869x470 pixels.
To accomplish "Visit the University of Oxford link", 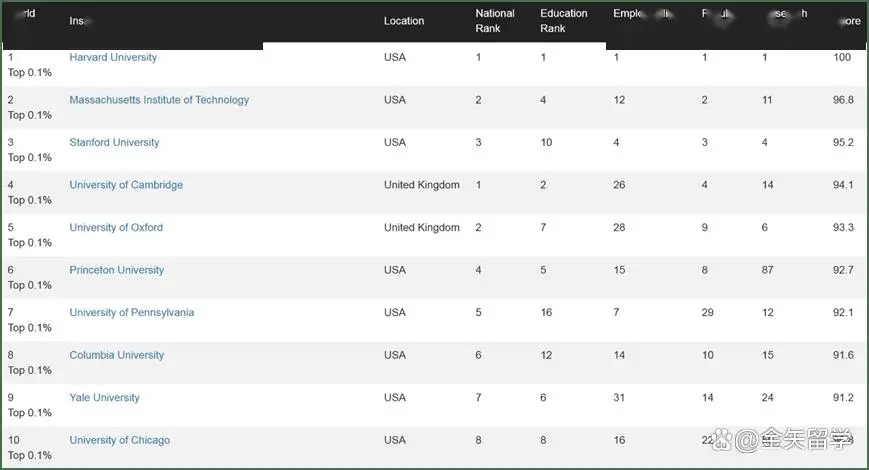I will pyautogui.click(x=116, y=227).
